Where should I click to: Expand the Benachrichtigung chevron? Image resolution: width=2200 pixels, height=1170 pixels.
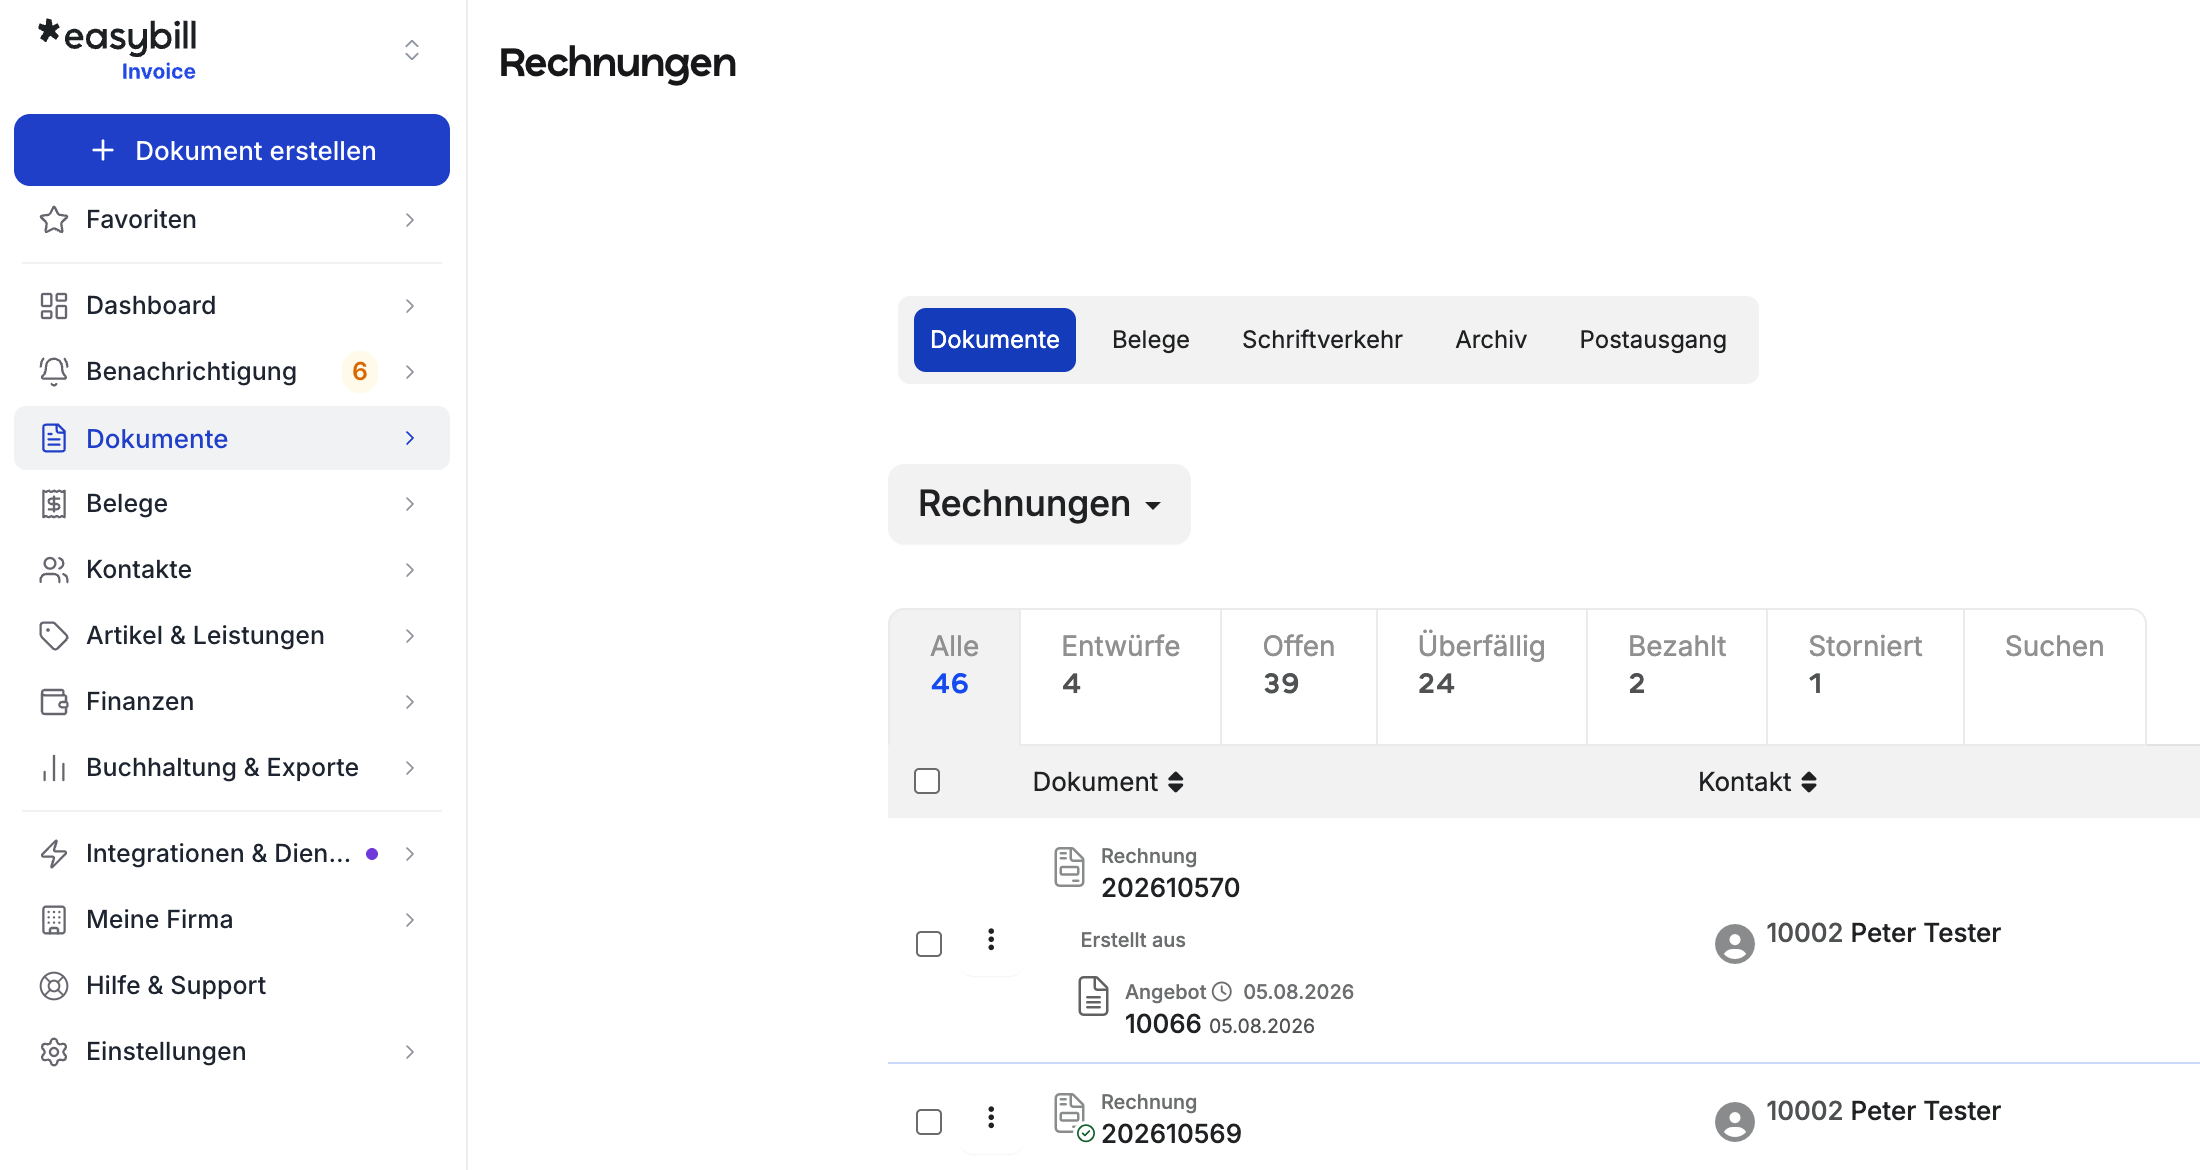(410, 372)
